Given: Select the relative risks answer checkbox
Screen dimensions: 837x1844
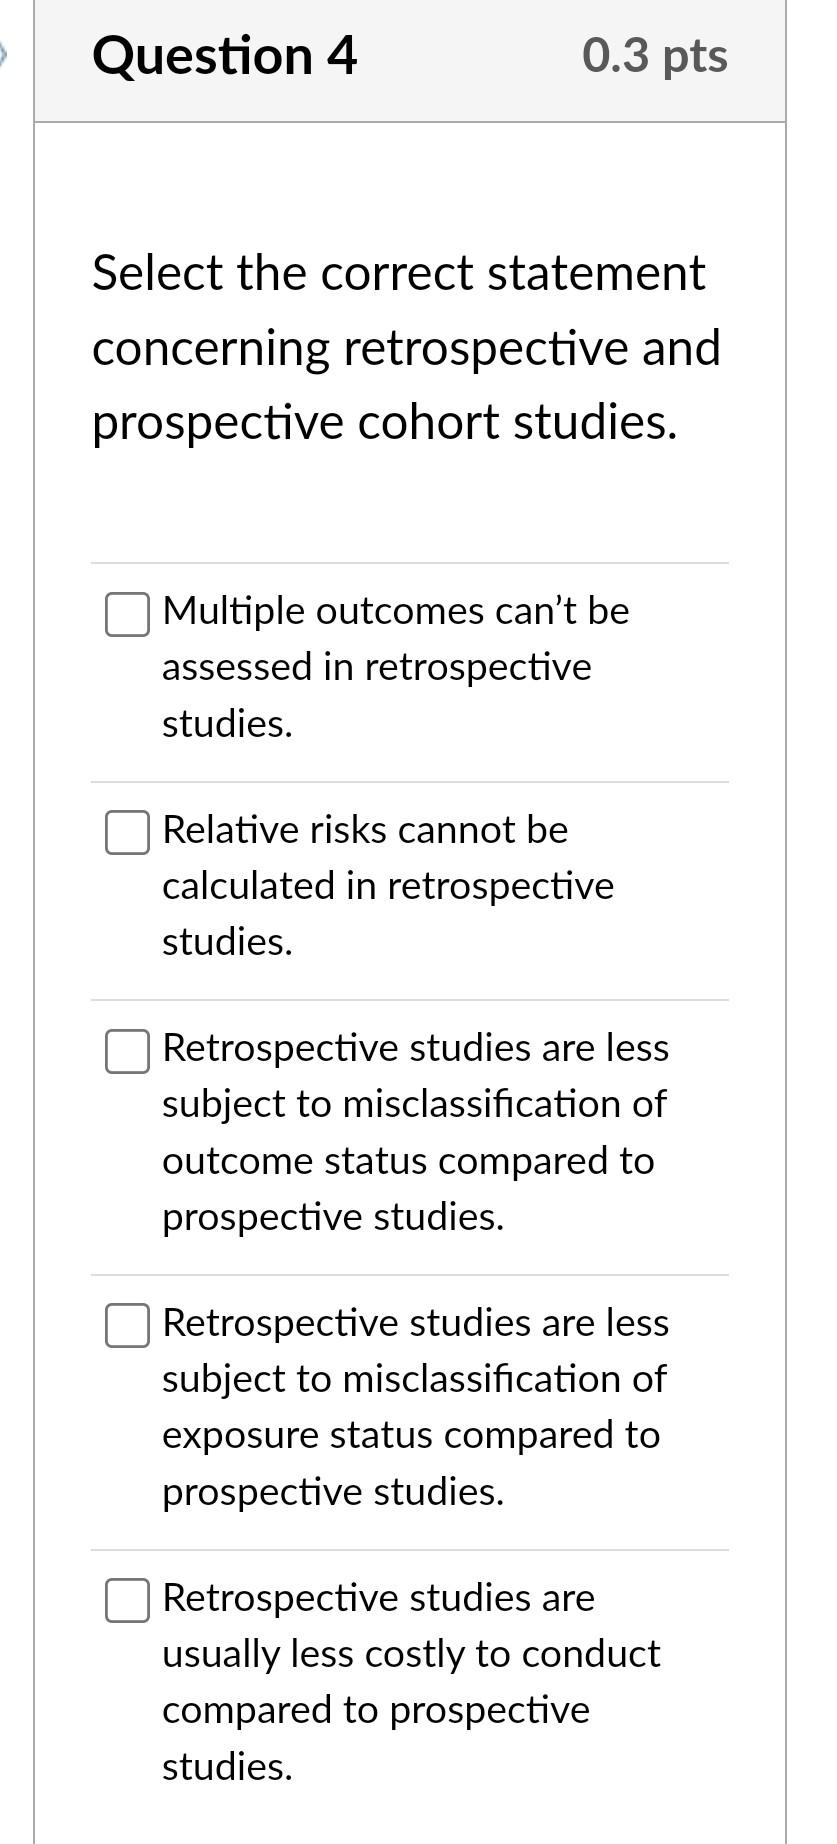Looking at the screenshot, I should tap(127, 831).
